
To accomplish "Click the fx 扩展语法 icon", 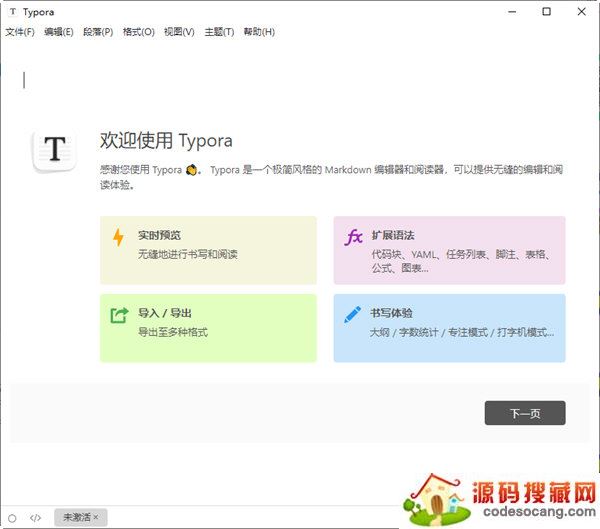I will click(x=353, y=237).
